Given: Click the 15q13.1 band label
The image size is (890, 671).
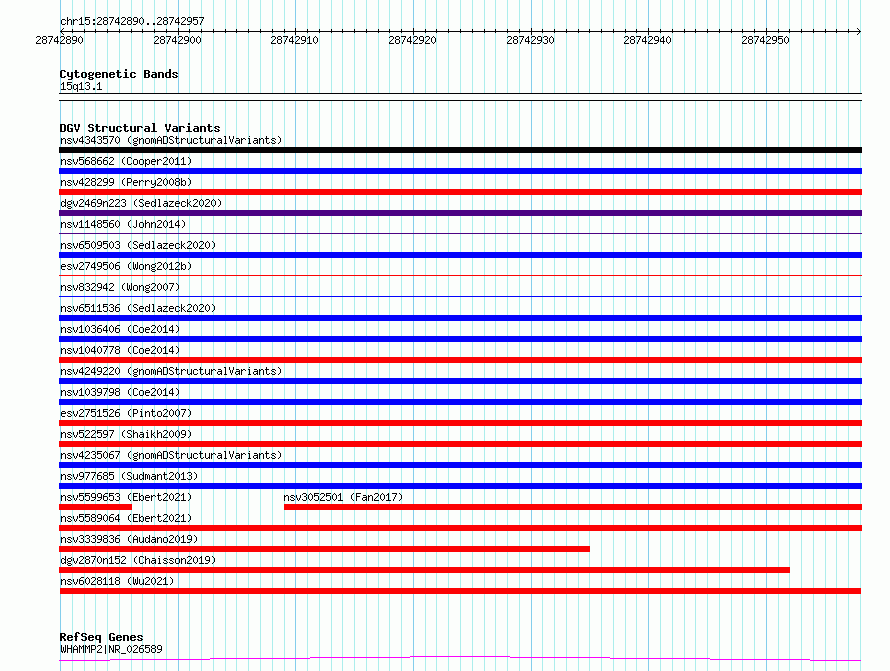Looking at the screenshot, I should (81, 86).
